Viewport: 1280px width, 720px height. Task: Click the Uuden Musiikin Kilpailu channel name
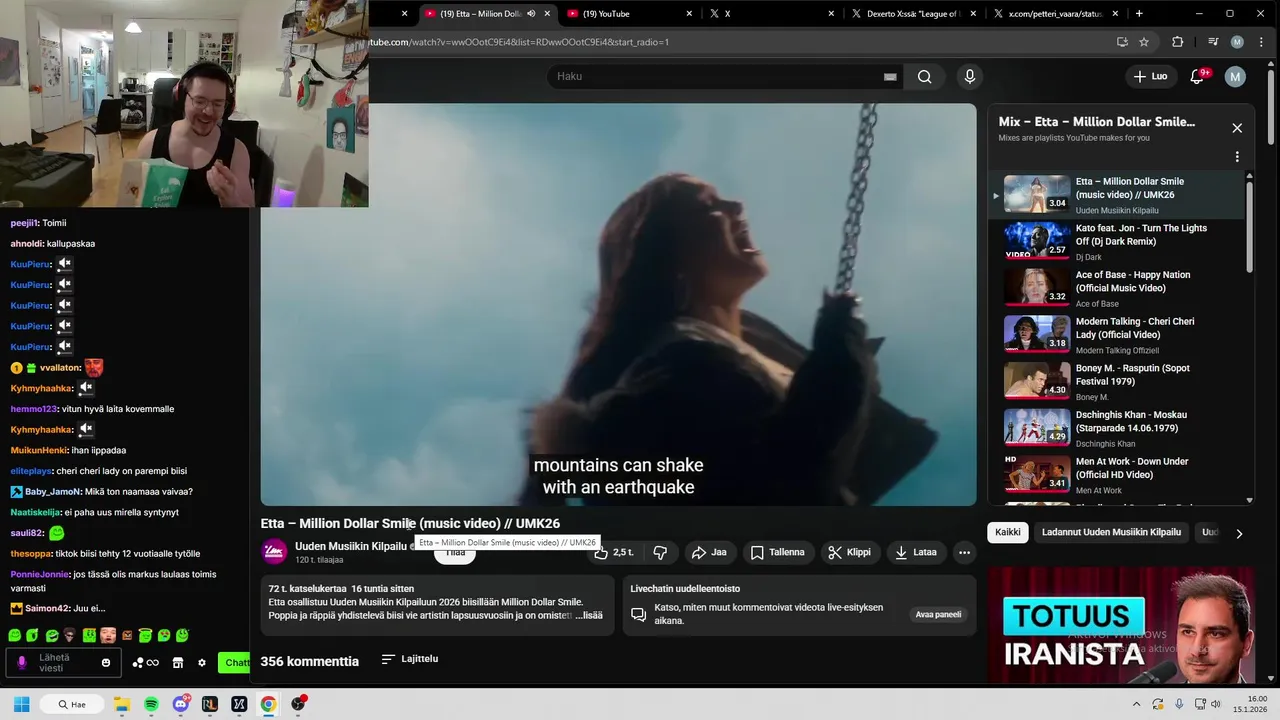pos(351,546)
